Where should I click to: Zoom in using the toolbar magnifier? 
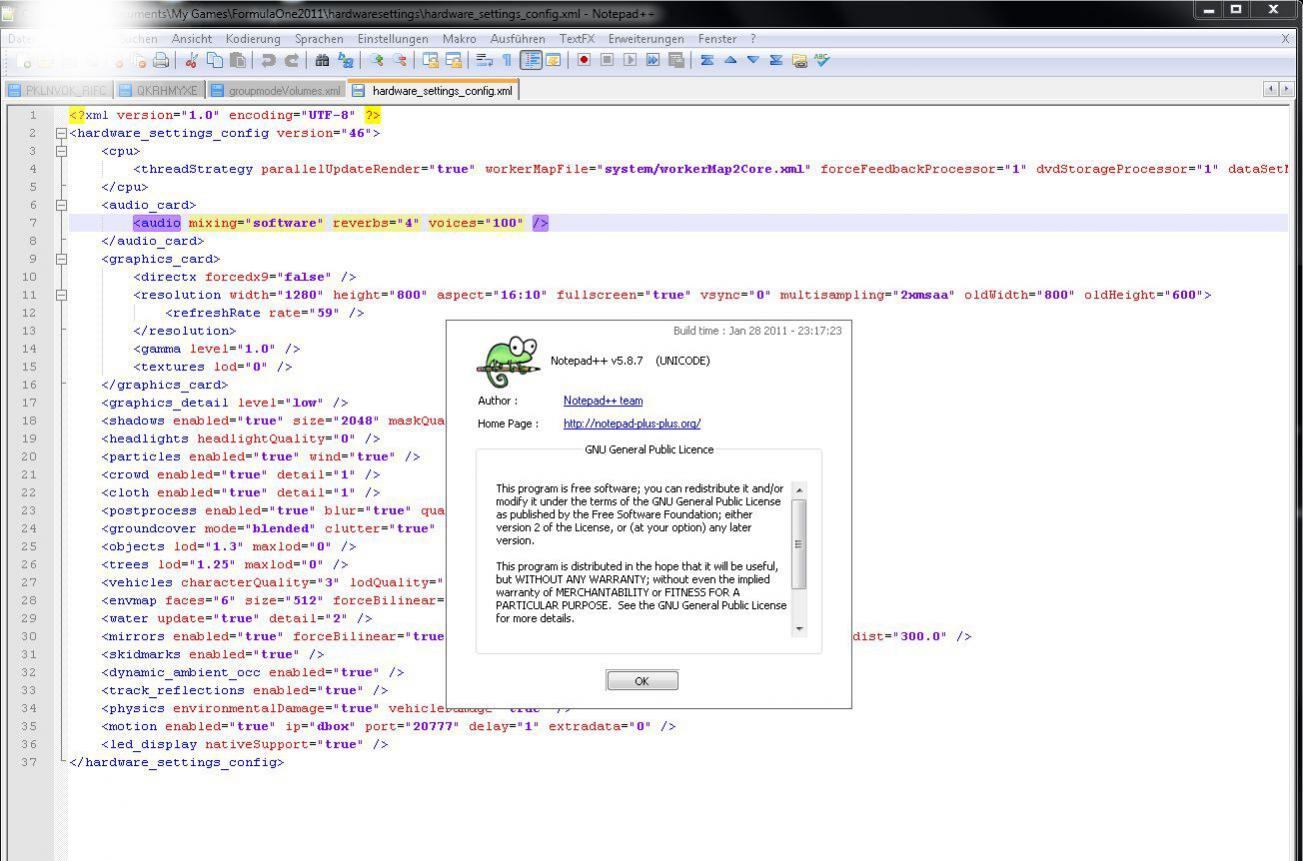[379, 60]
